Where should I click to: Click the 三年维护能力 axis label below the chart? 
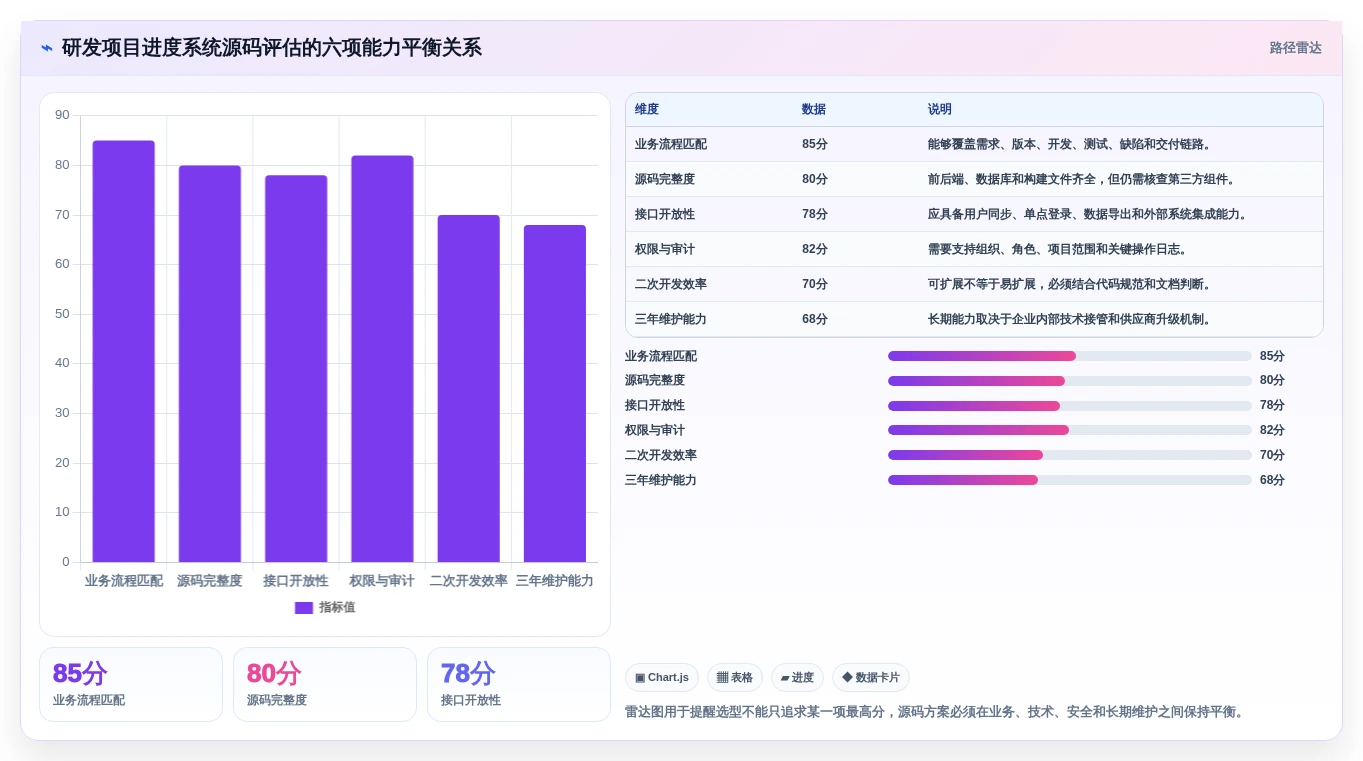pyautogui.click(x=555, y=581)
